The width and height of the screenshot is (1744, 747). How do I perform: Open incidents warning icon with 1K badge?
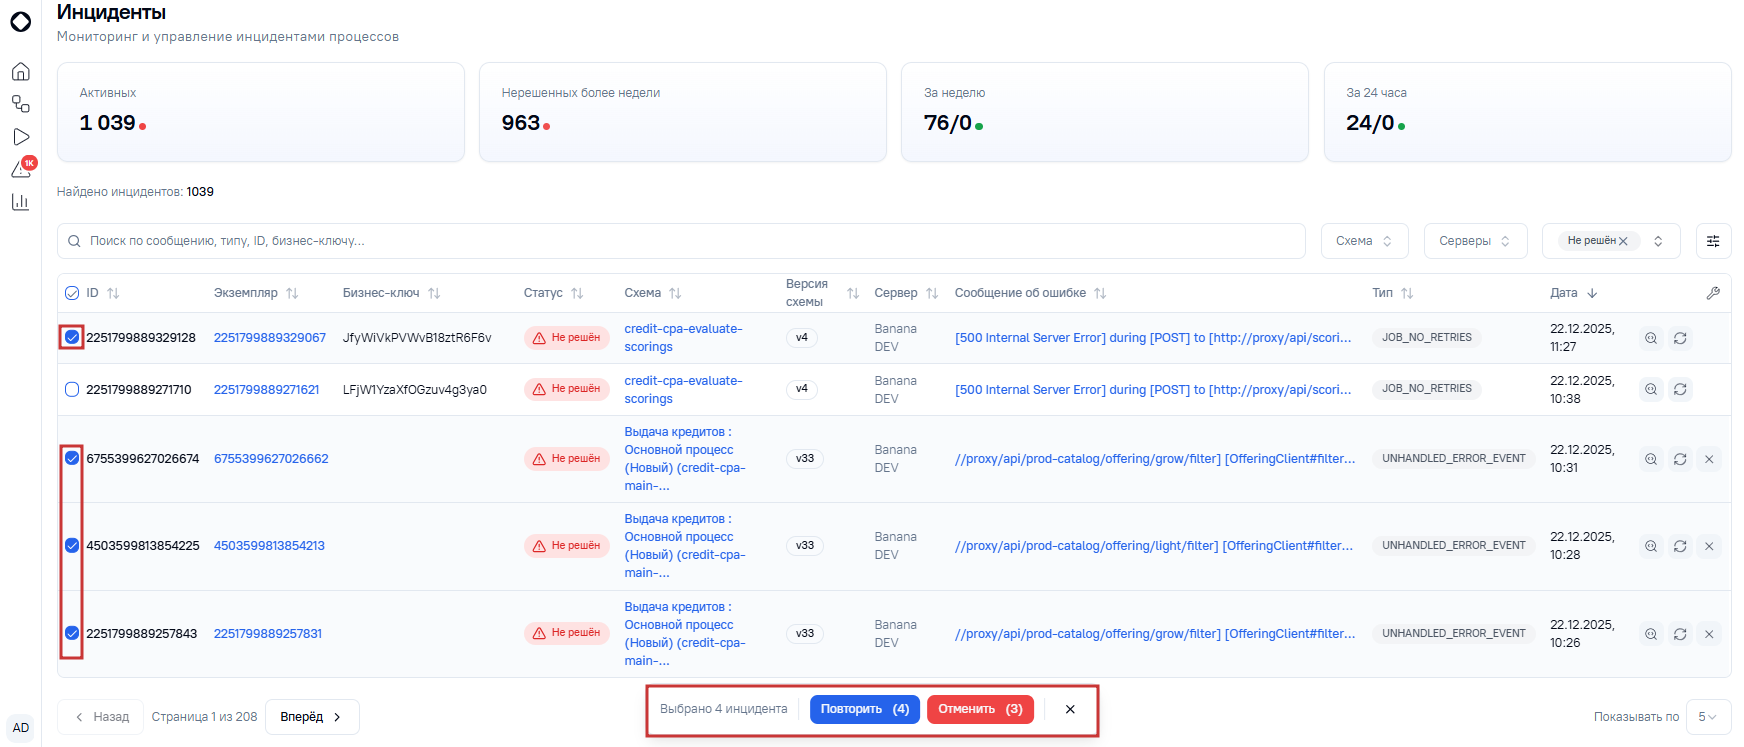[x=20, y=169]
